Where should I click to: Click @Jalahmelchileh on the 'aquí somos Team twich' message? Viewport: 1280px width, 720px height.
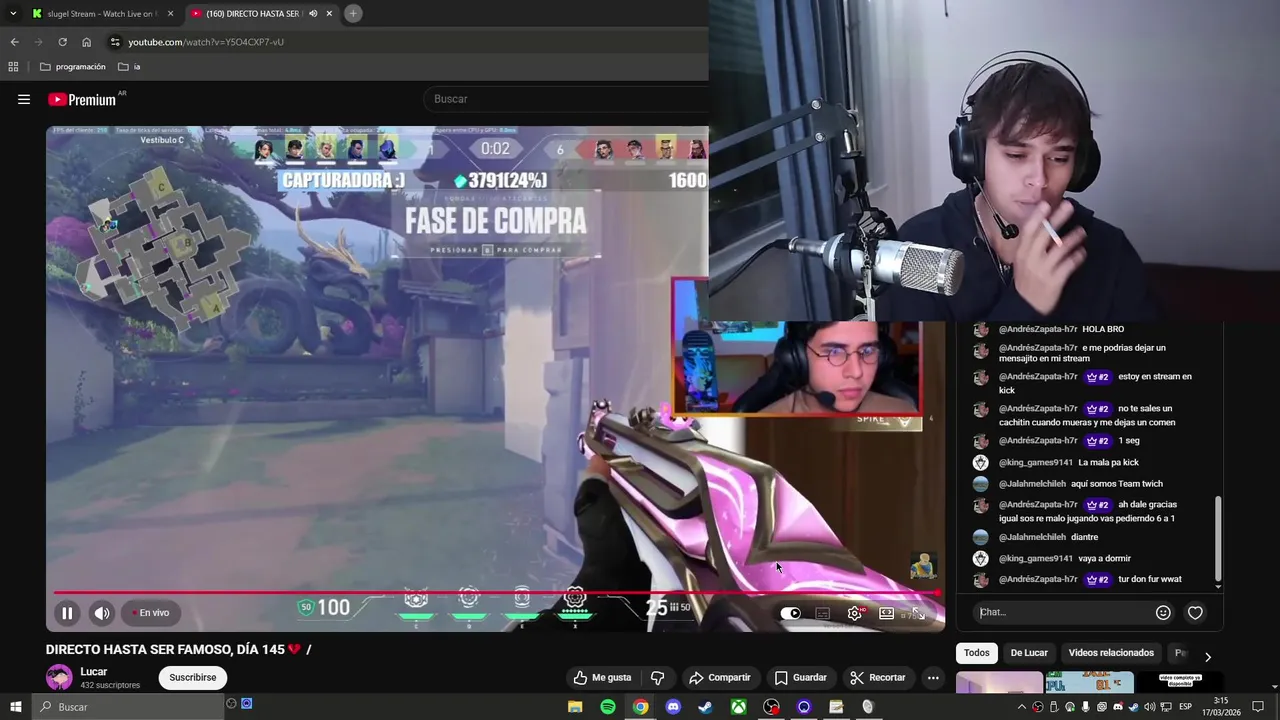[1032, 484]
